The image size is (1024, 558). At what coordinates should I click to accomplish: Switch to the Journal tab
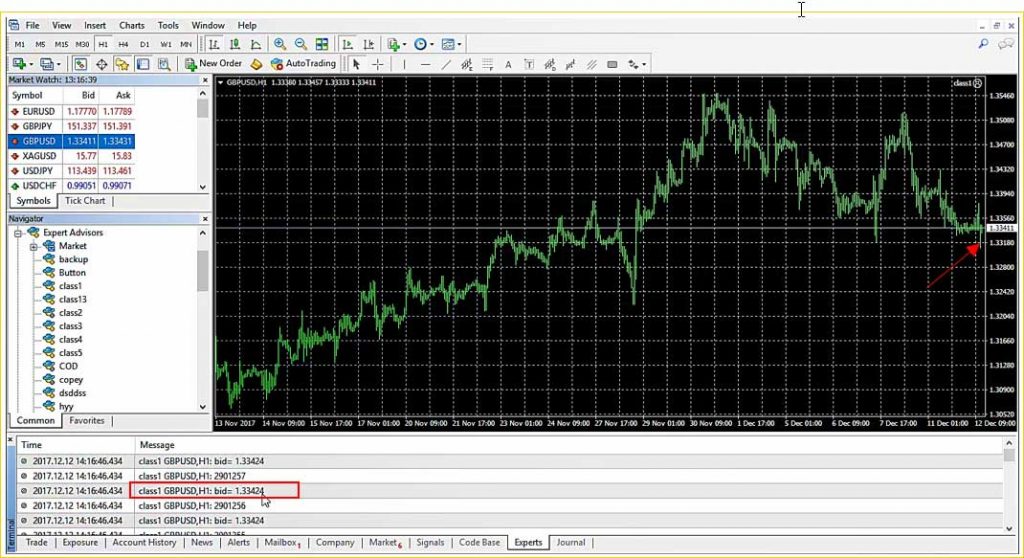point(570,542)
